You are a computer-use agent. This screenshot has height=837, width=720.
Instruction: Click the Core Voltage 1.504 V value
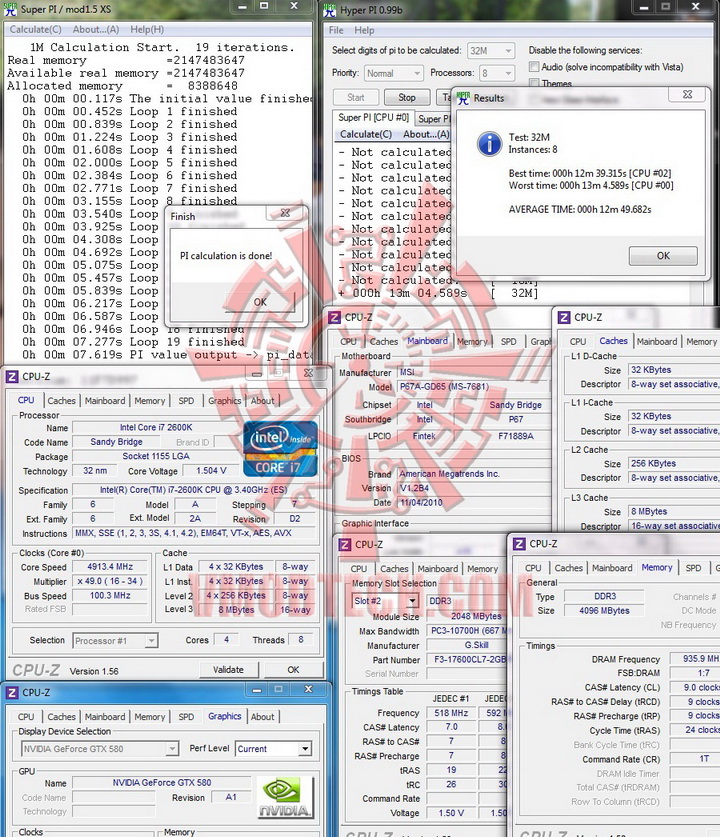(211, 470)
